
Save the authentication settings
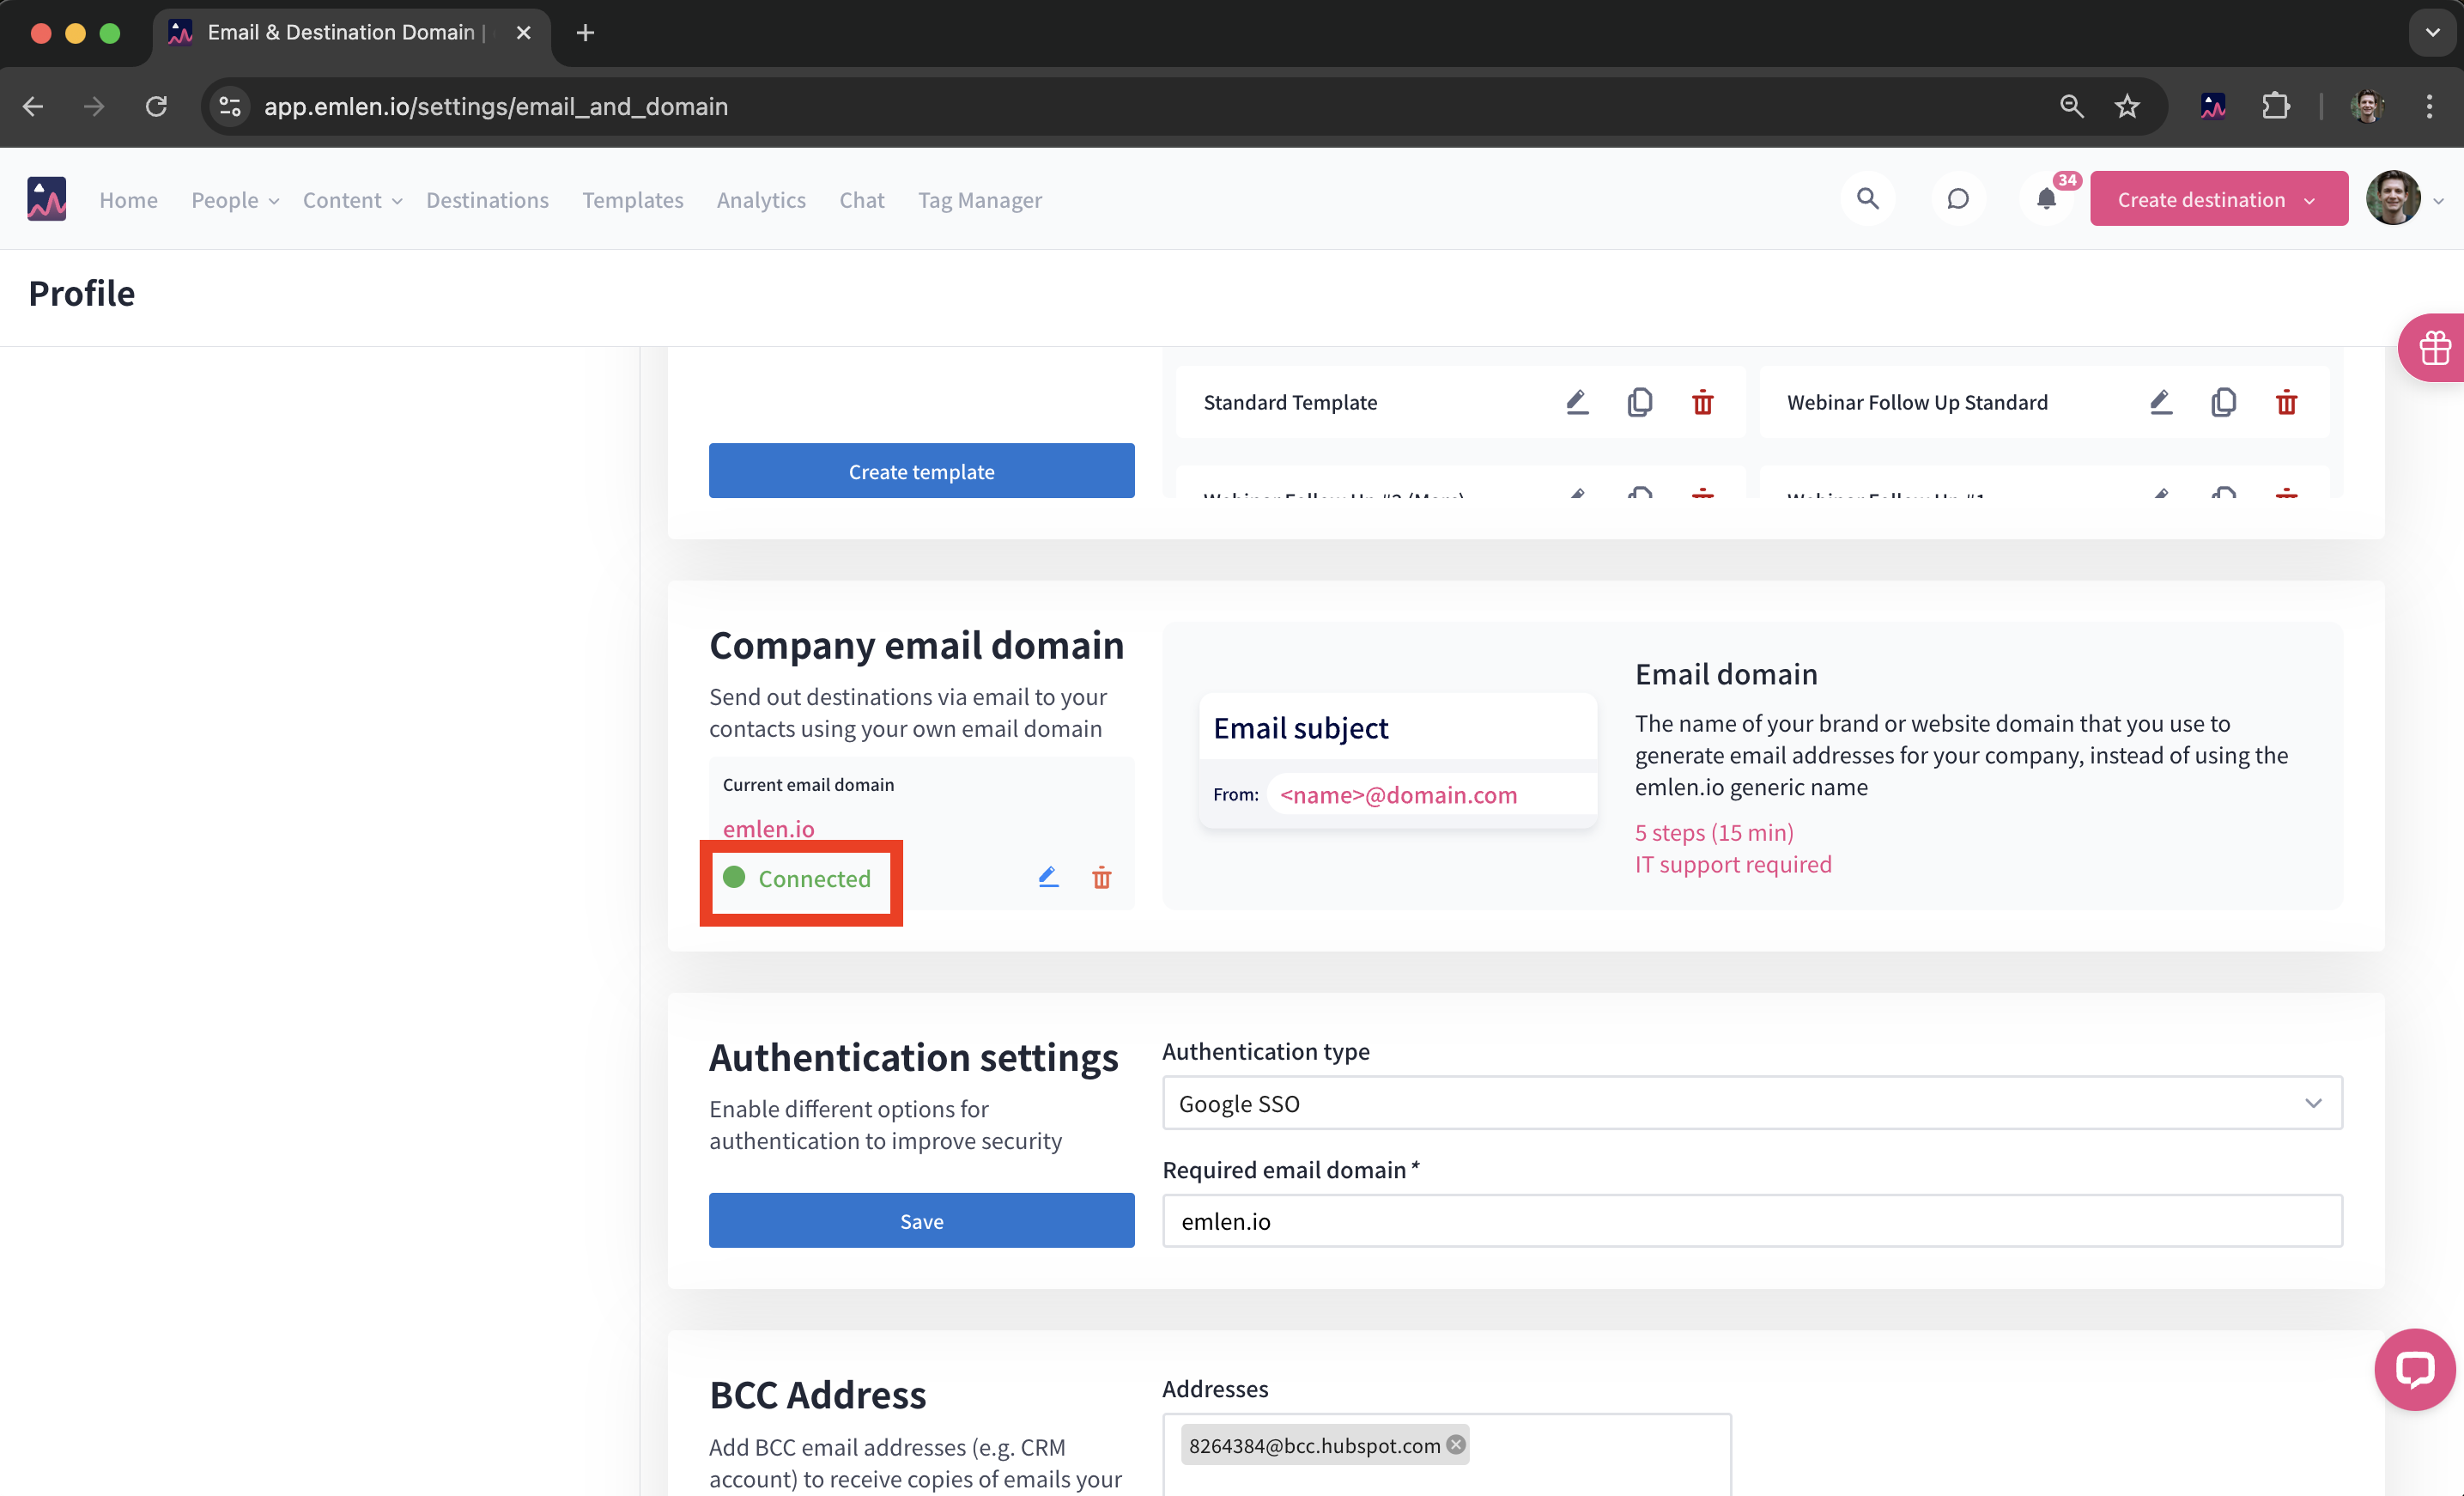tap(921, 1220)
